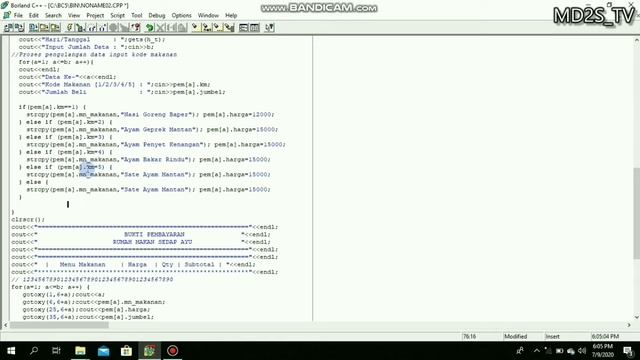Click the battery tray icon
This screenshot has width=640, height=360.
(560, 351)
